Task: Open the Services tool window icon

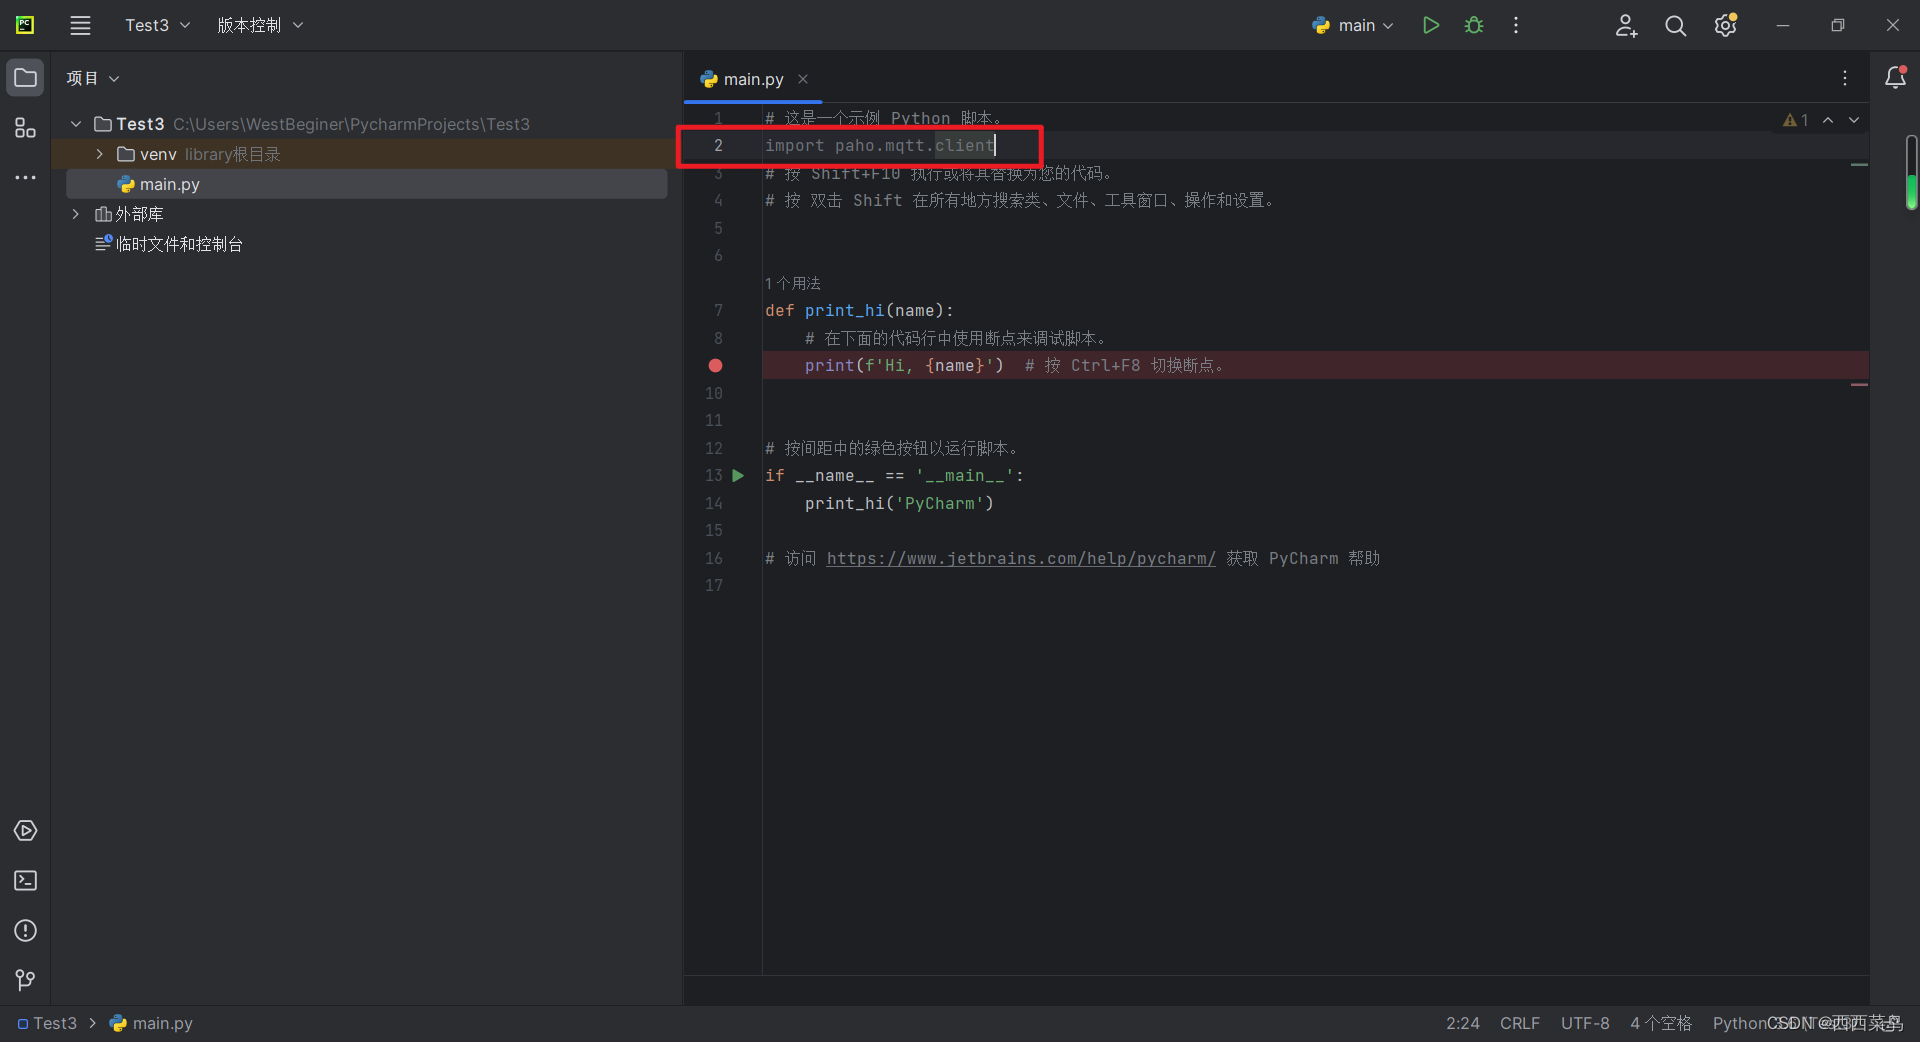Action: pyautogui.click(x=25, y=831)
